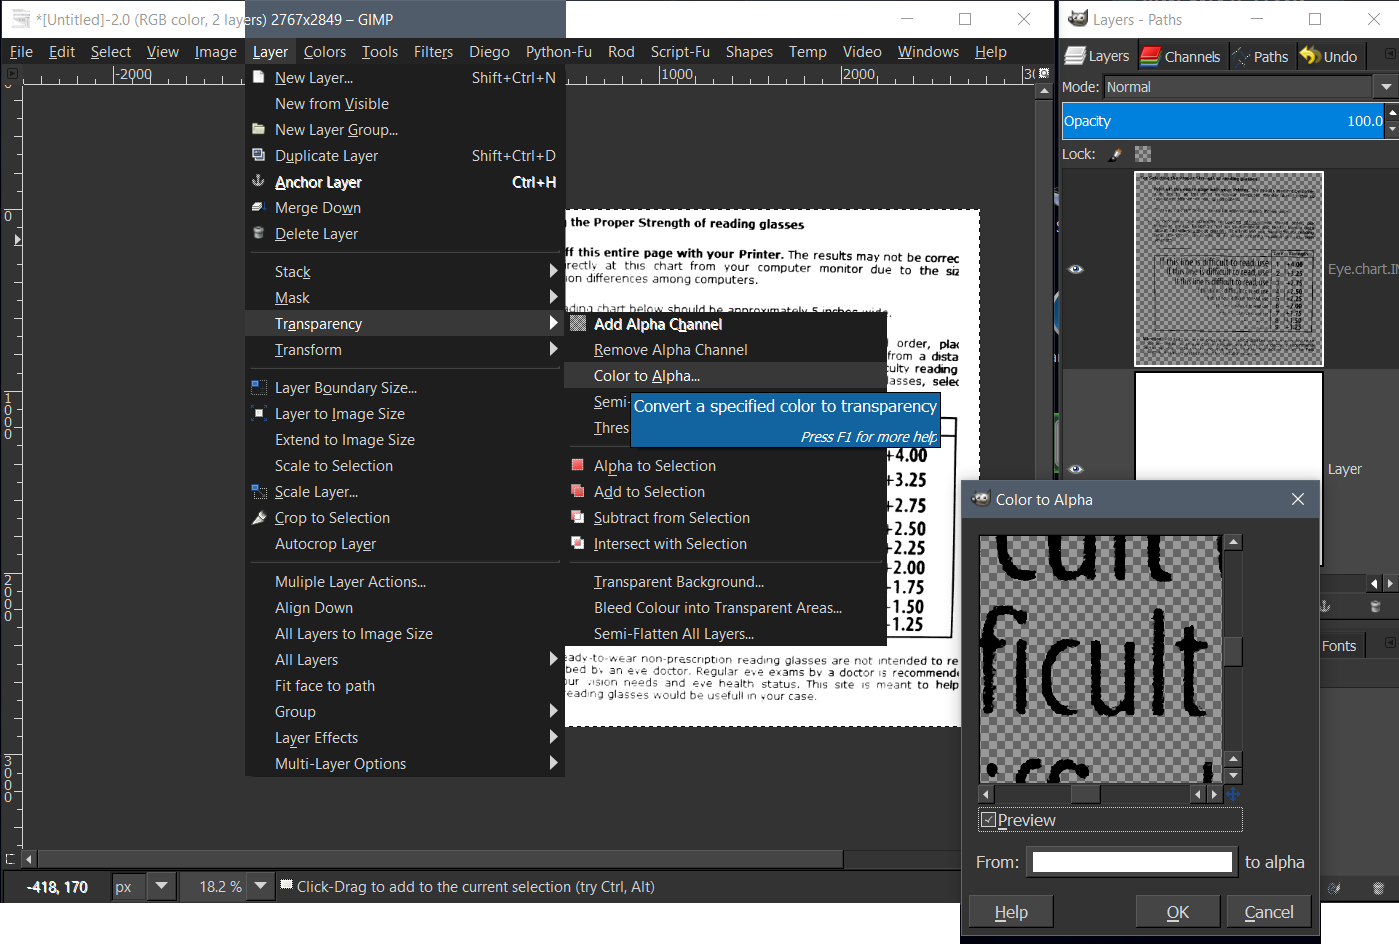
Task: Choose Color to Alpha menu entry
Action: (726, 376)
